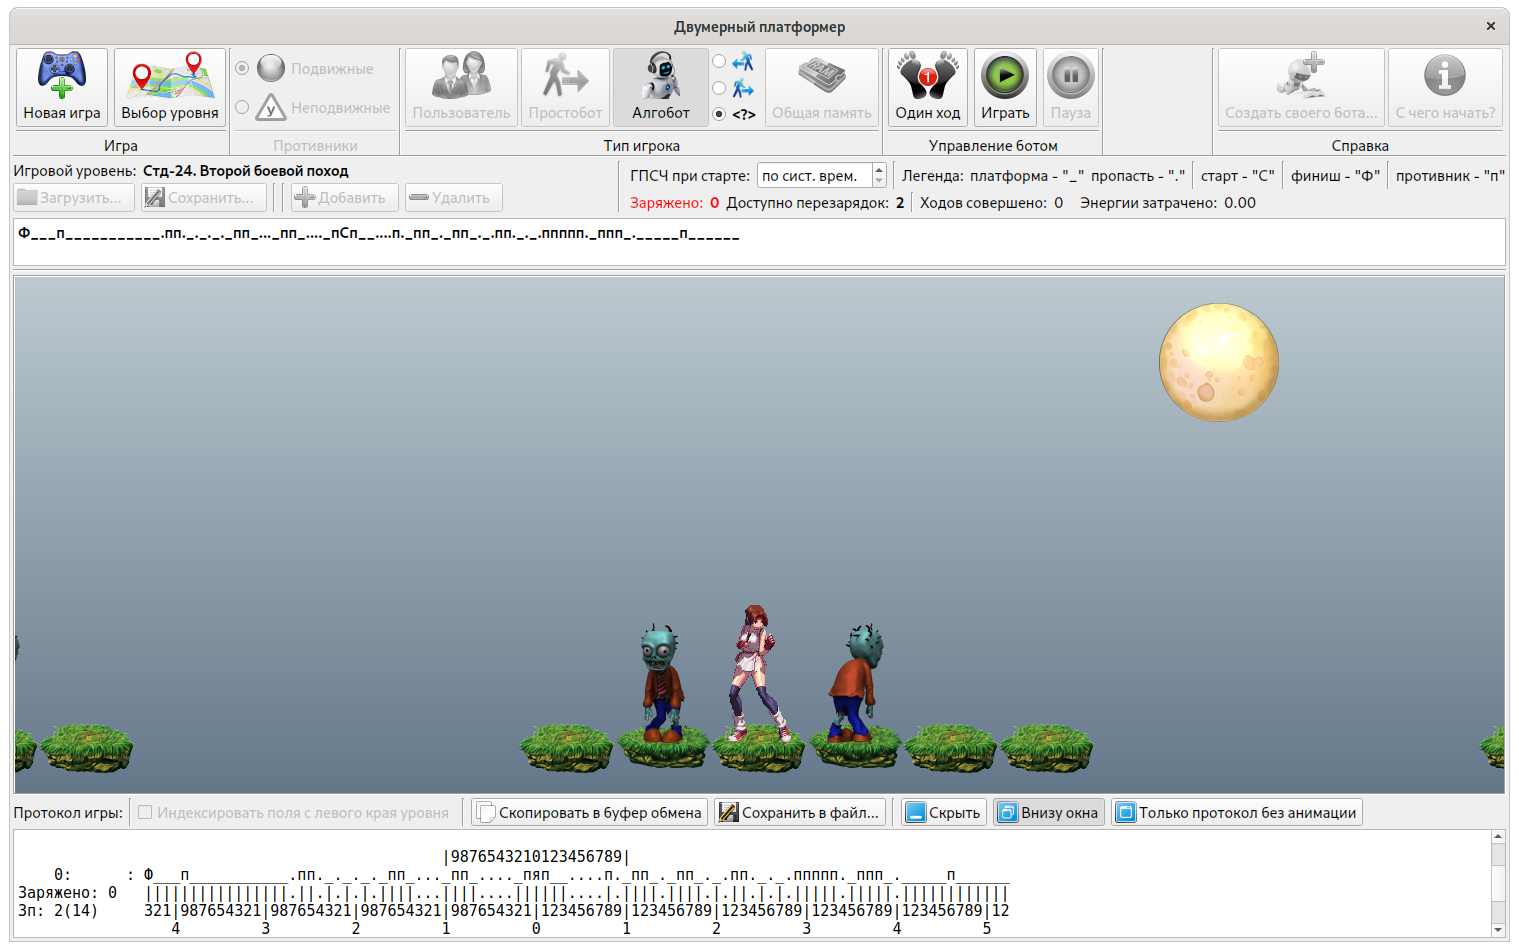The width and height of the screenshot is (1519, 951).
Task: Copy the protocol with Скопировать в буфер обмена
Action: [x=590, y=813]
